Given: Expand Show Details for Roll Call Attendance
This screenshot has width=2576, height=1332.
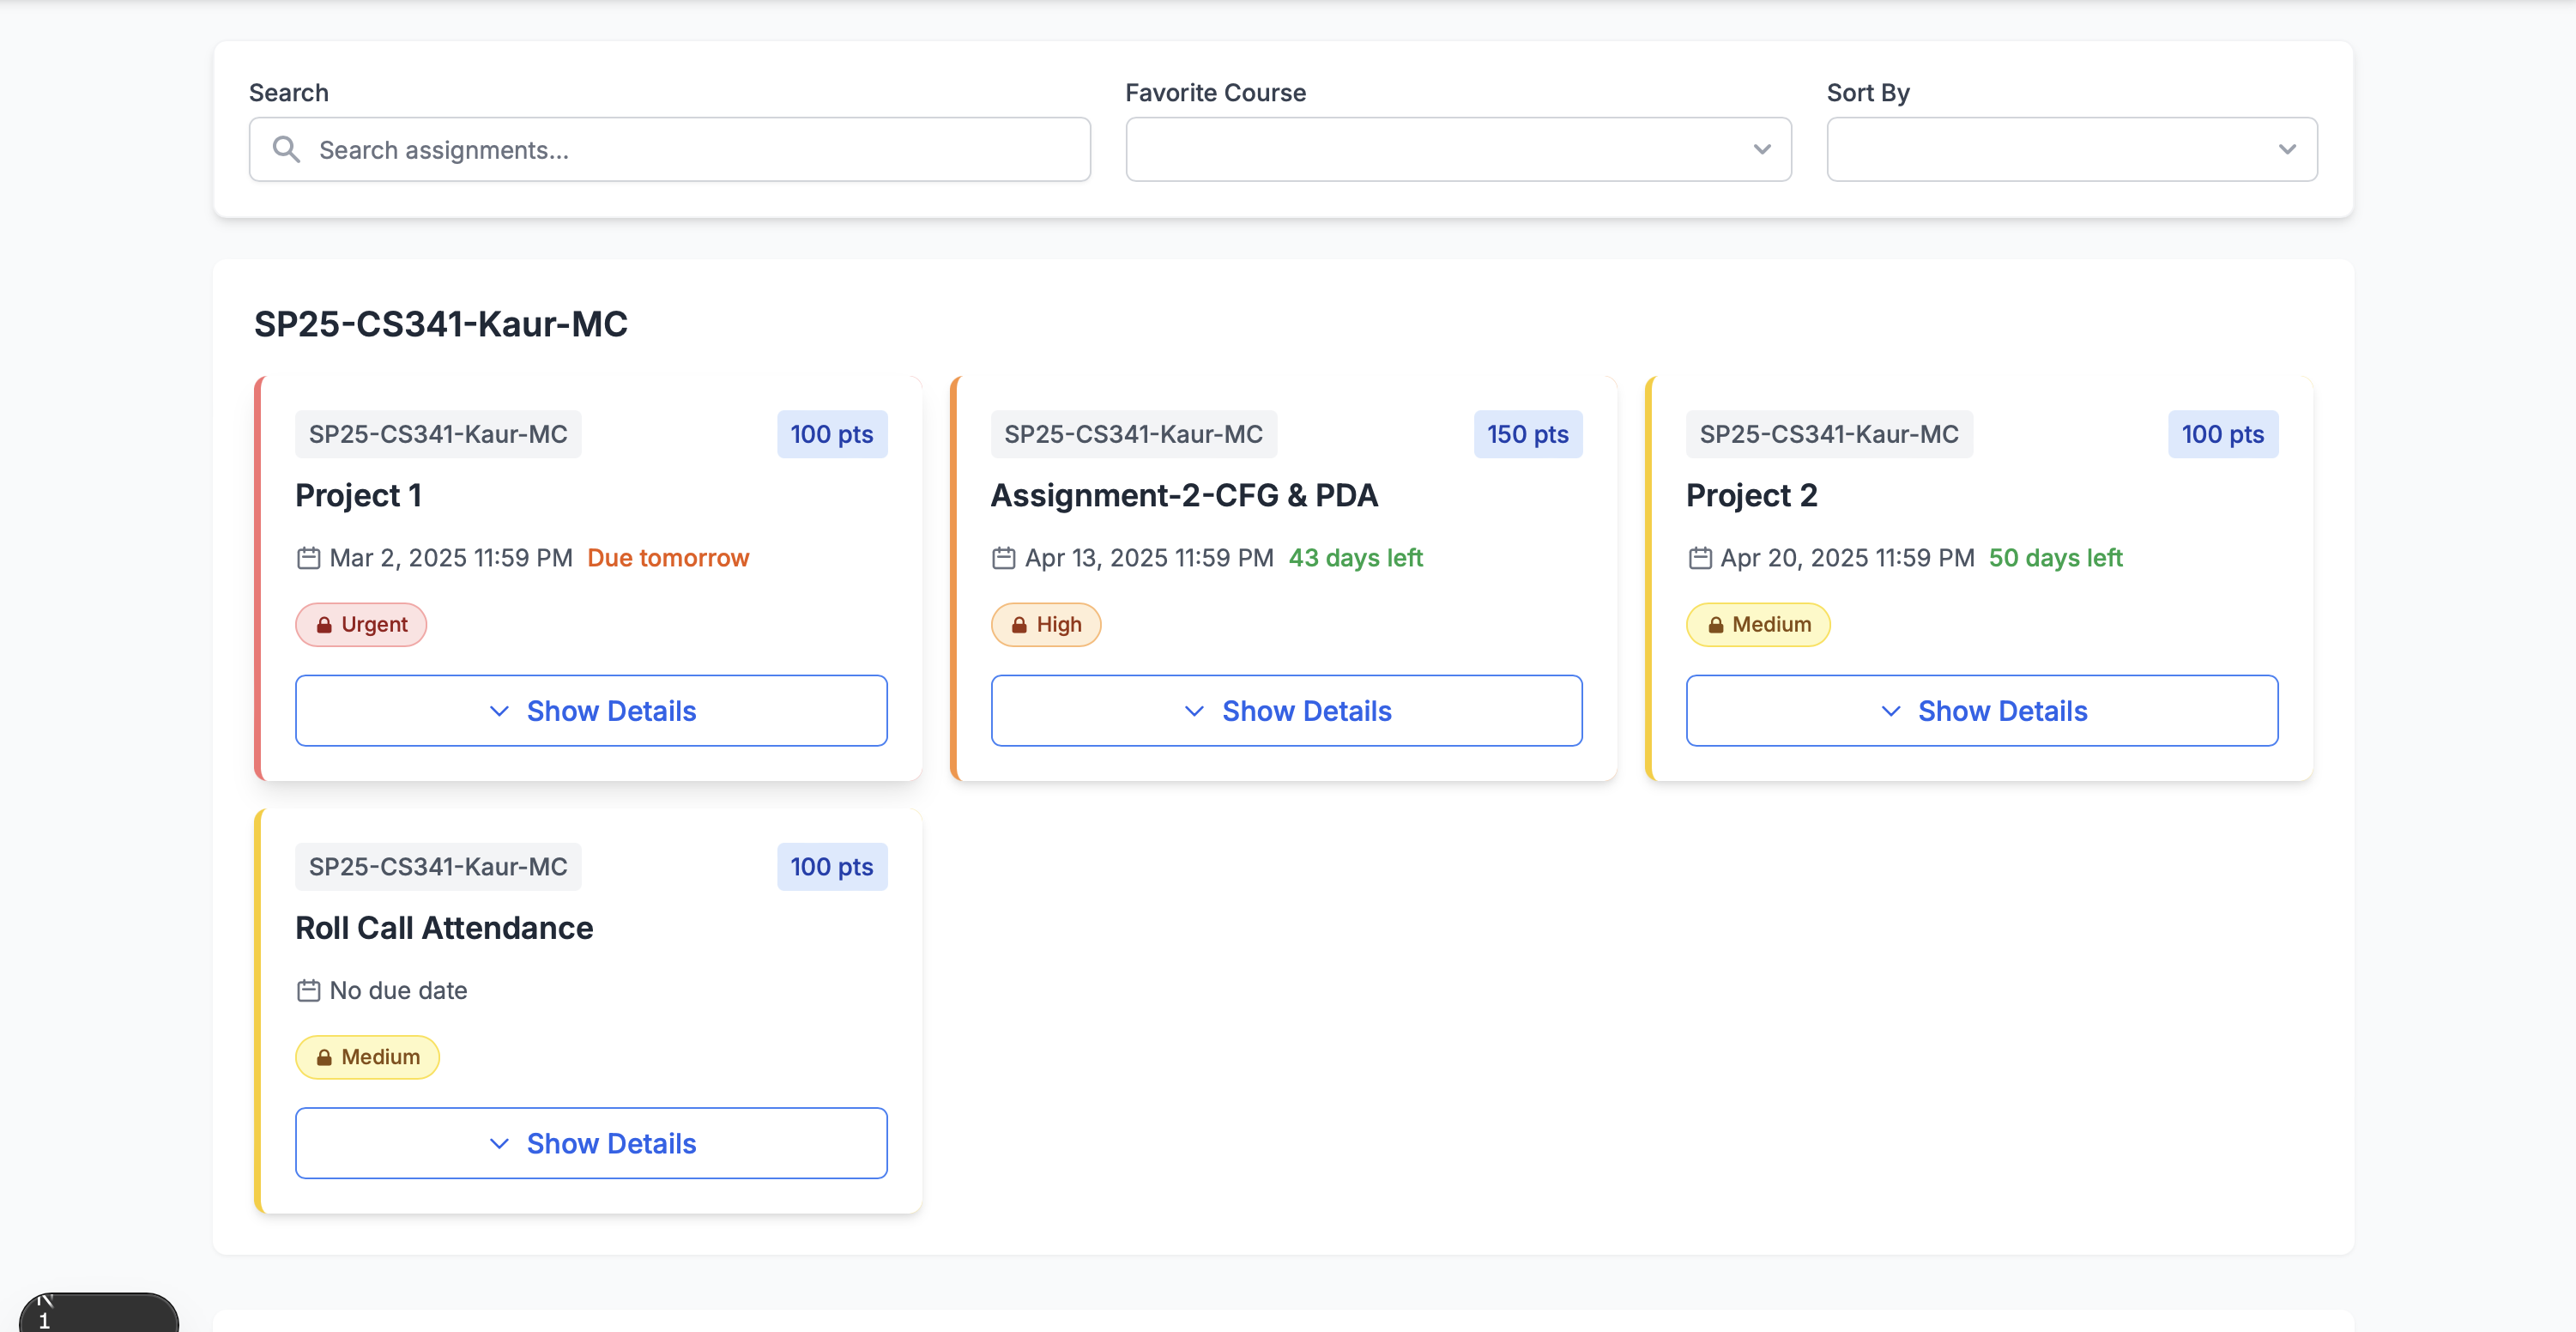Looking at the screenshot, I should 591,1142.
